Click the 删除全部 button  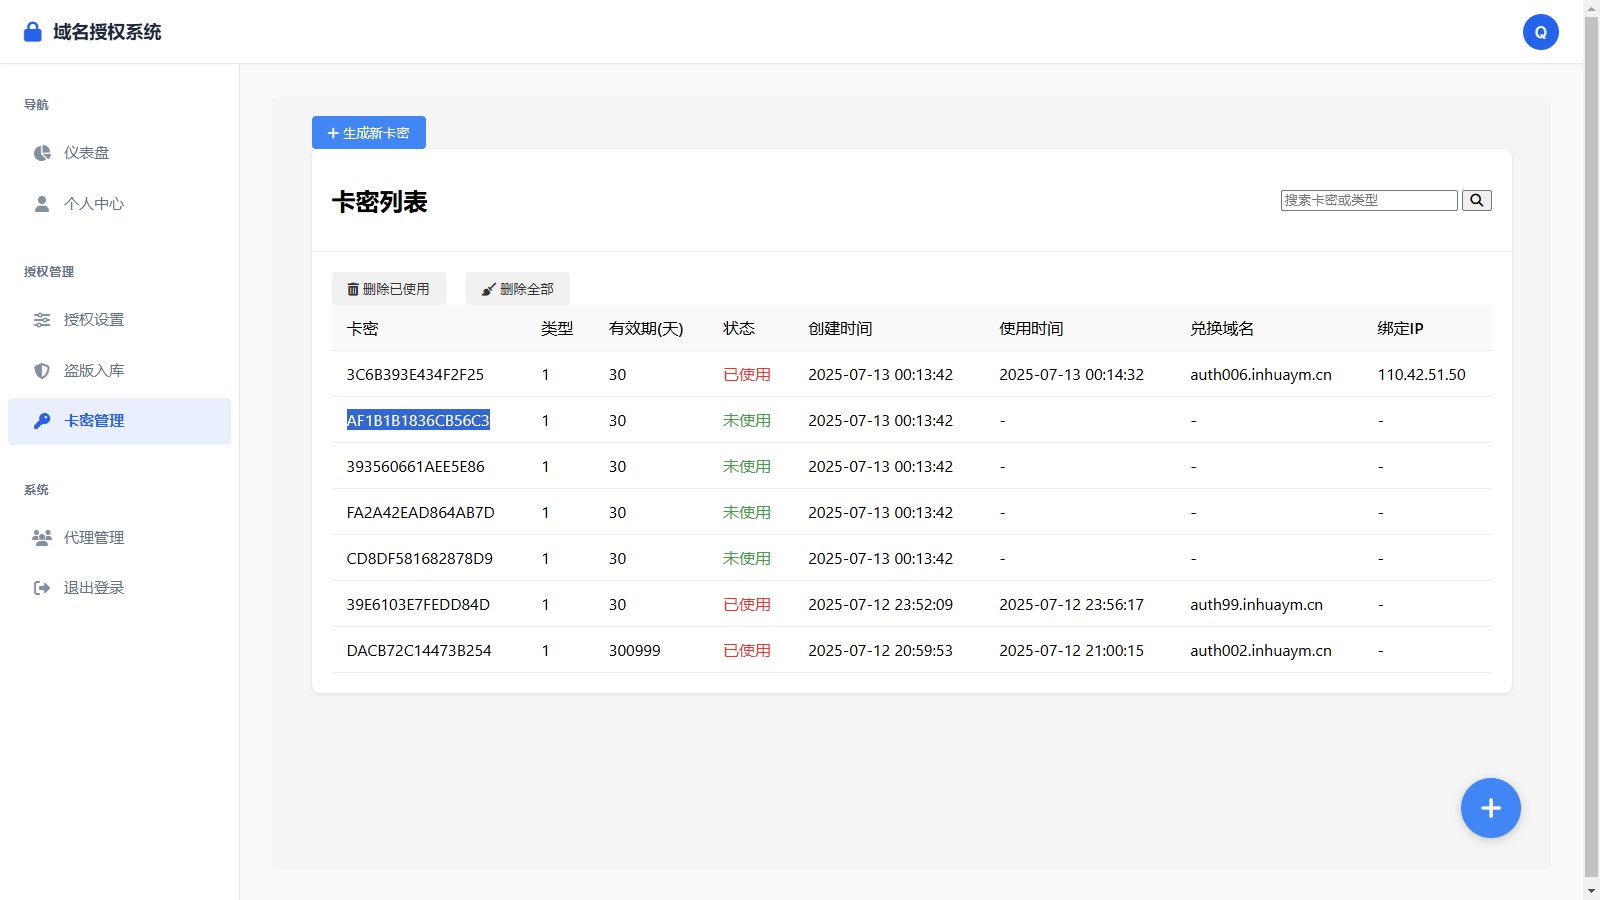click(x=517, y=288)
